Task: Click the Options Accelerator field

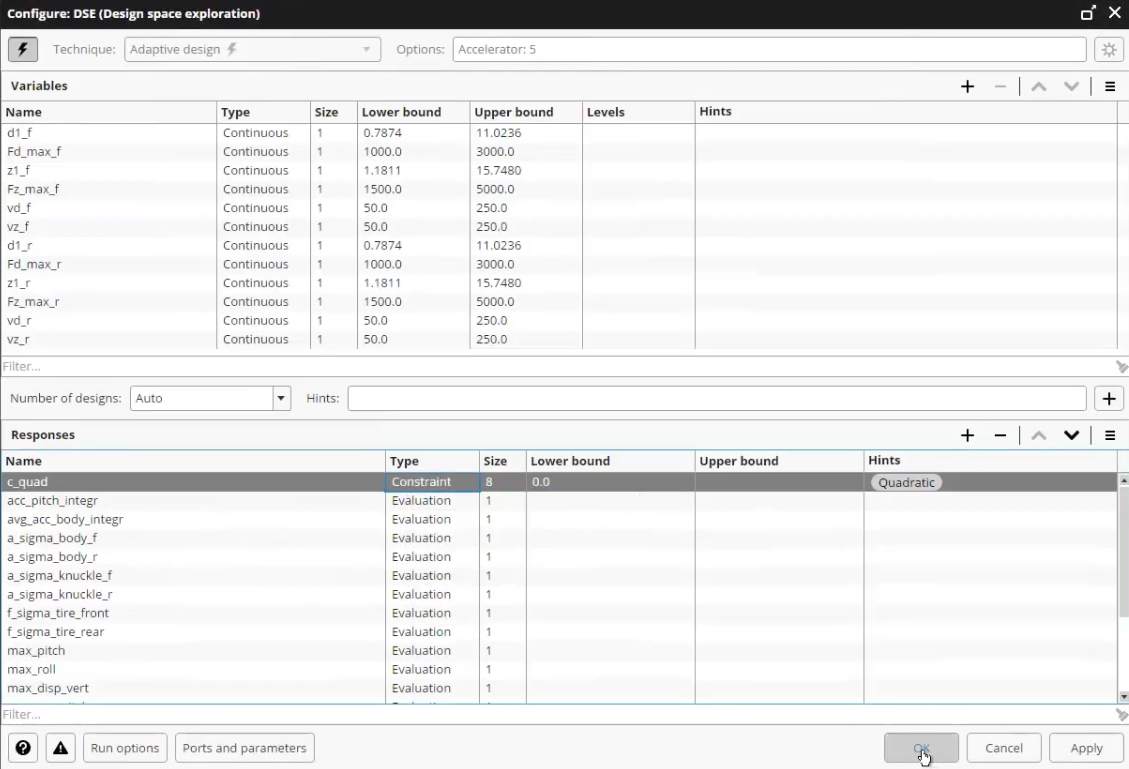Action: pyautogui.click(x=769, y=49)
